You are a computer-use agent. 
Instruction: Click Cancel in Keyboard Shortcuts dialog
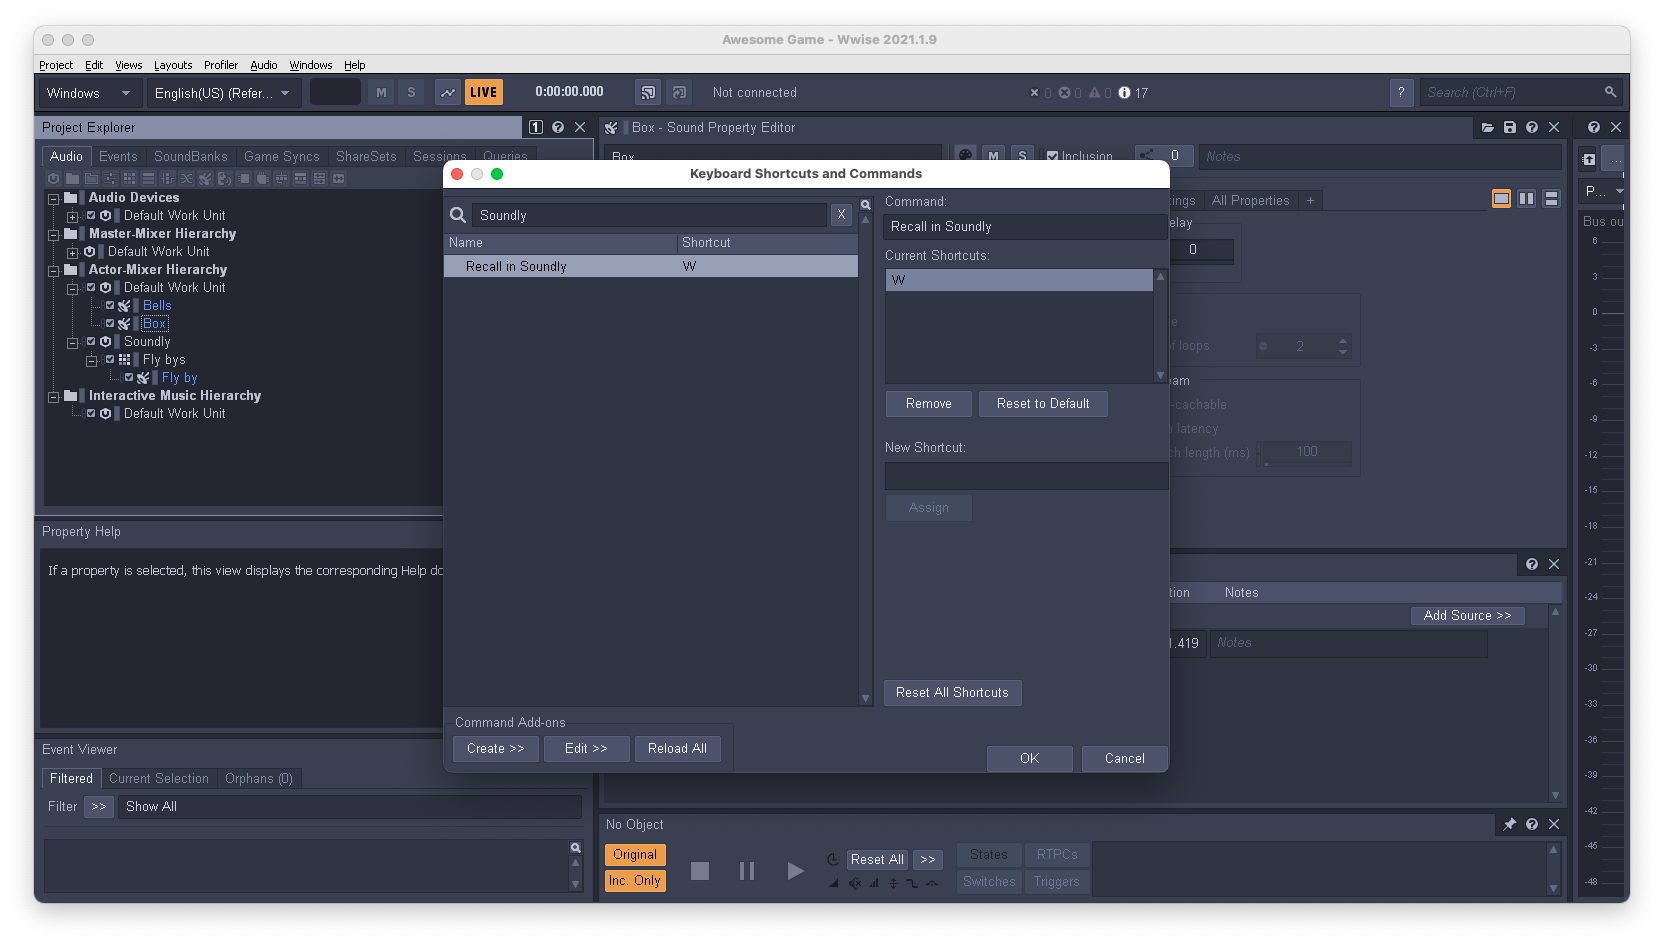[1125, 759]
